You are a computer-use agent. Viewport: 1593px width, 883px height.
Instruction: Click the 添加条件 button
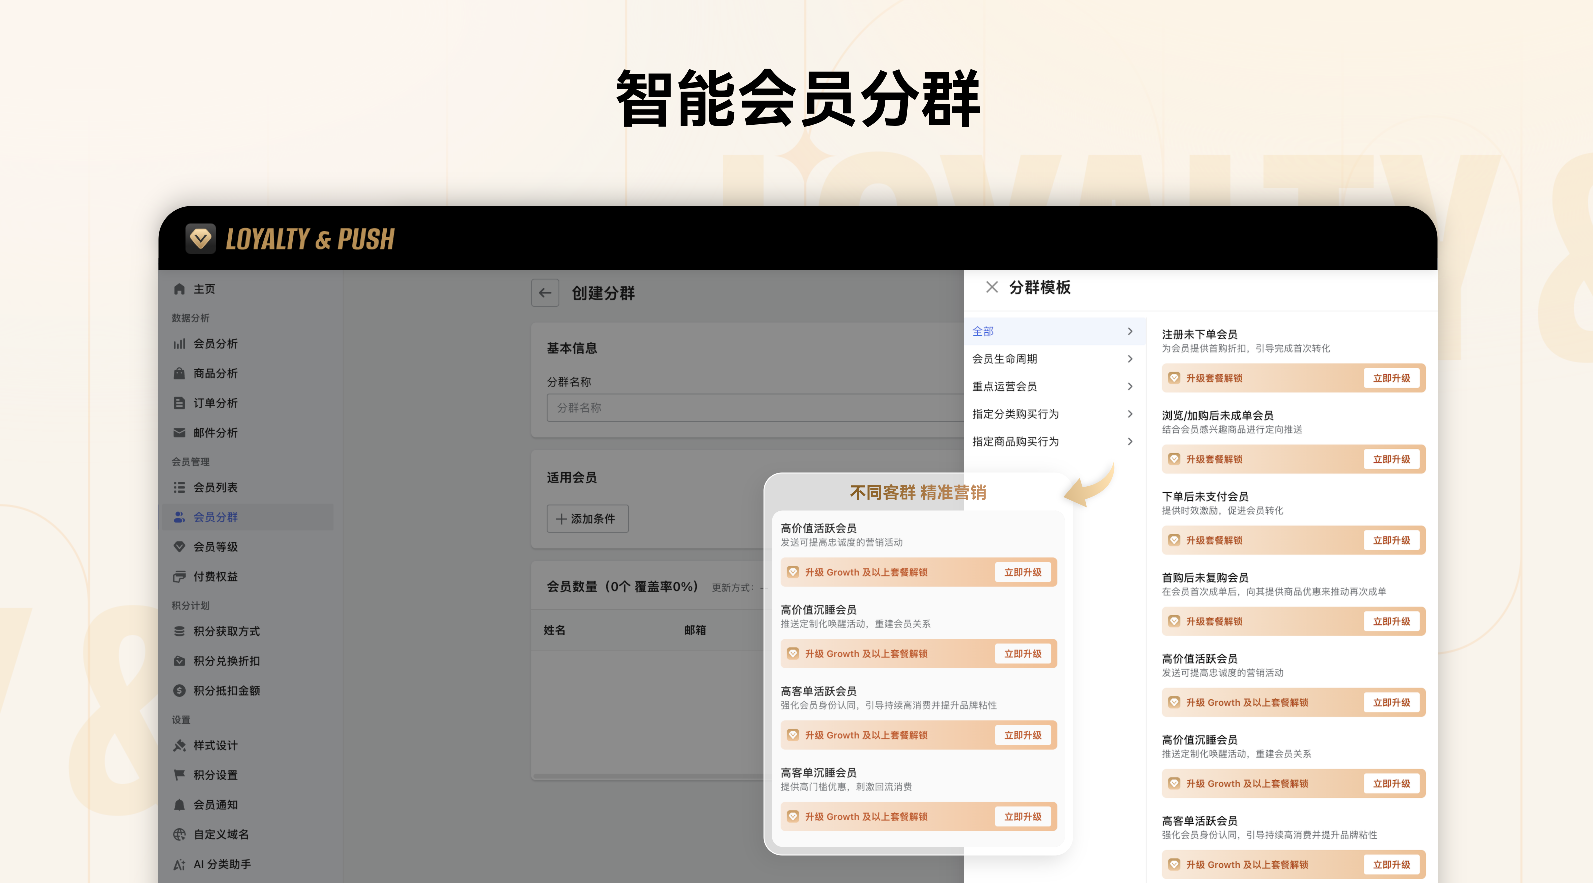(587, 519)
